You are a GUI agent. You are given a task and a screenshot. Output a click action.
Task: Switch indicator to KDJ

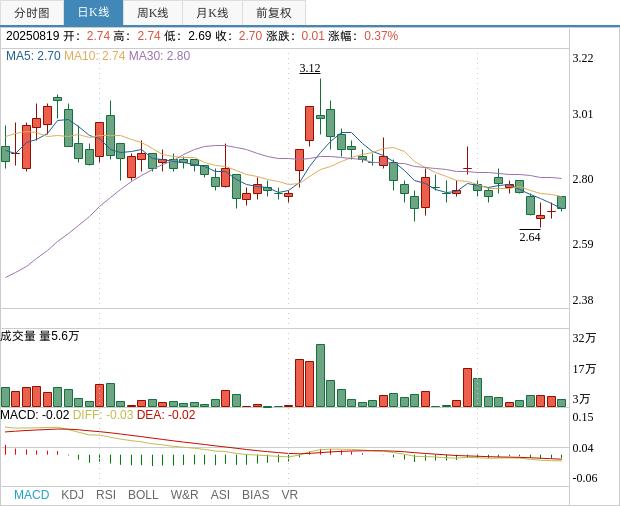tap(72, 495)
